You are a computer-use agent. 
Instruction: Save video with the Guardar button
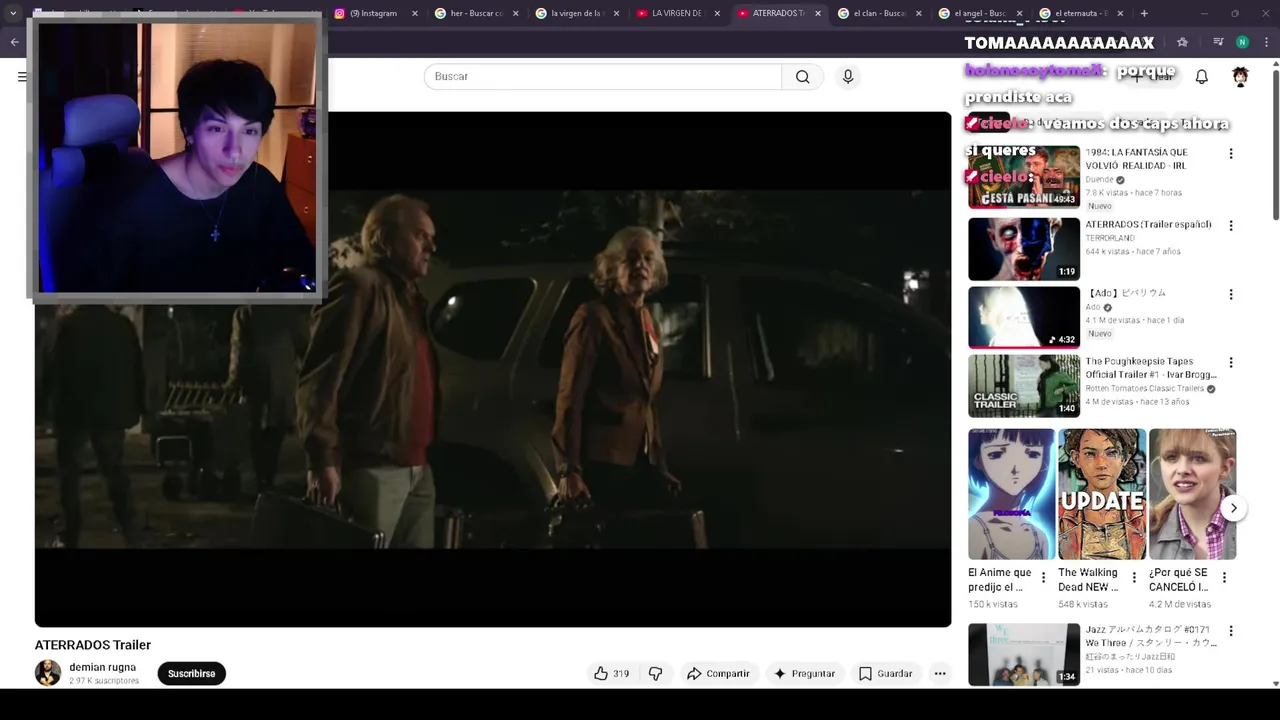[x=886, y=674]
